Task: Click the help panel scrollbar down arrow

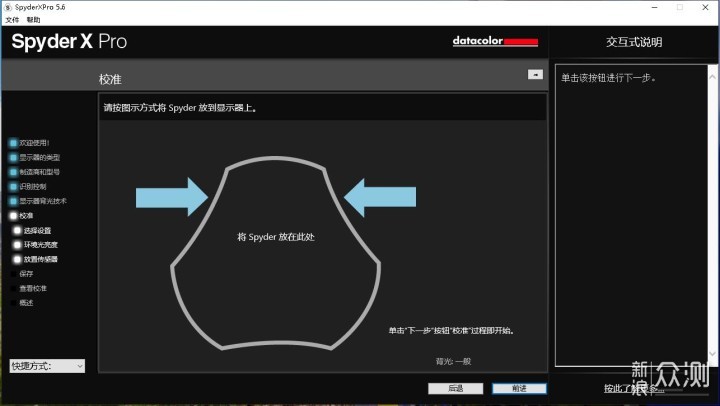Action: [x=713, y=354]
